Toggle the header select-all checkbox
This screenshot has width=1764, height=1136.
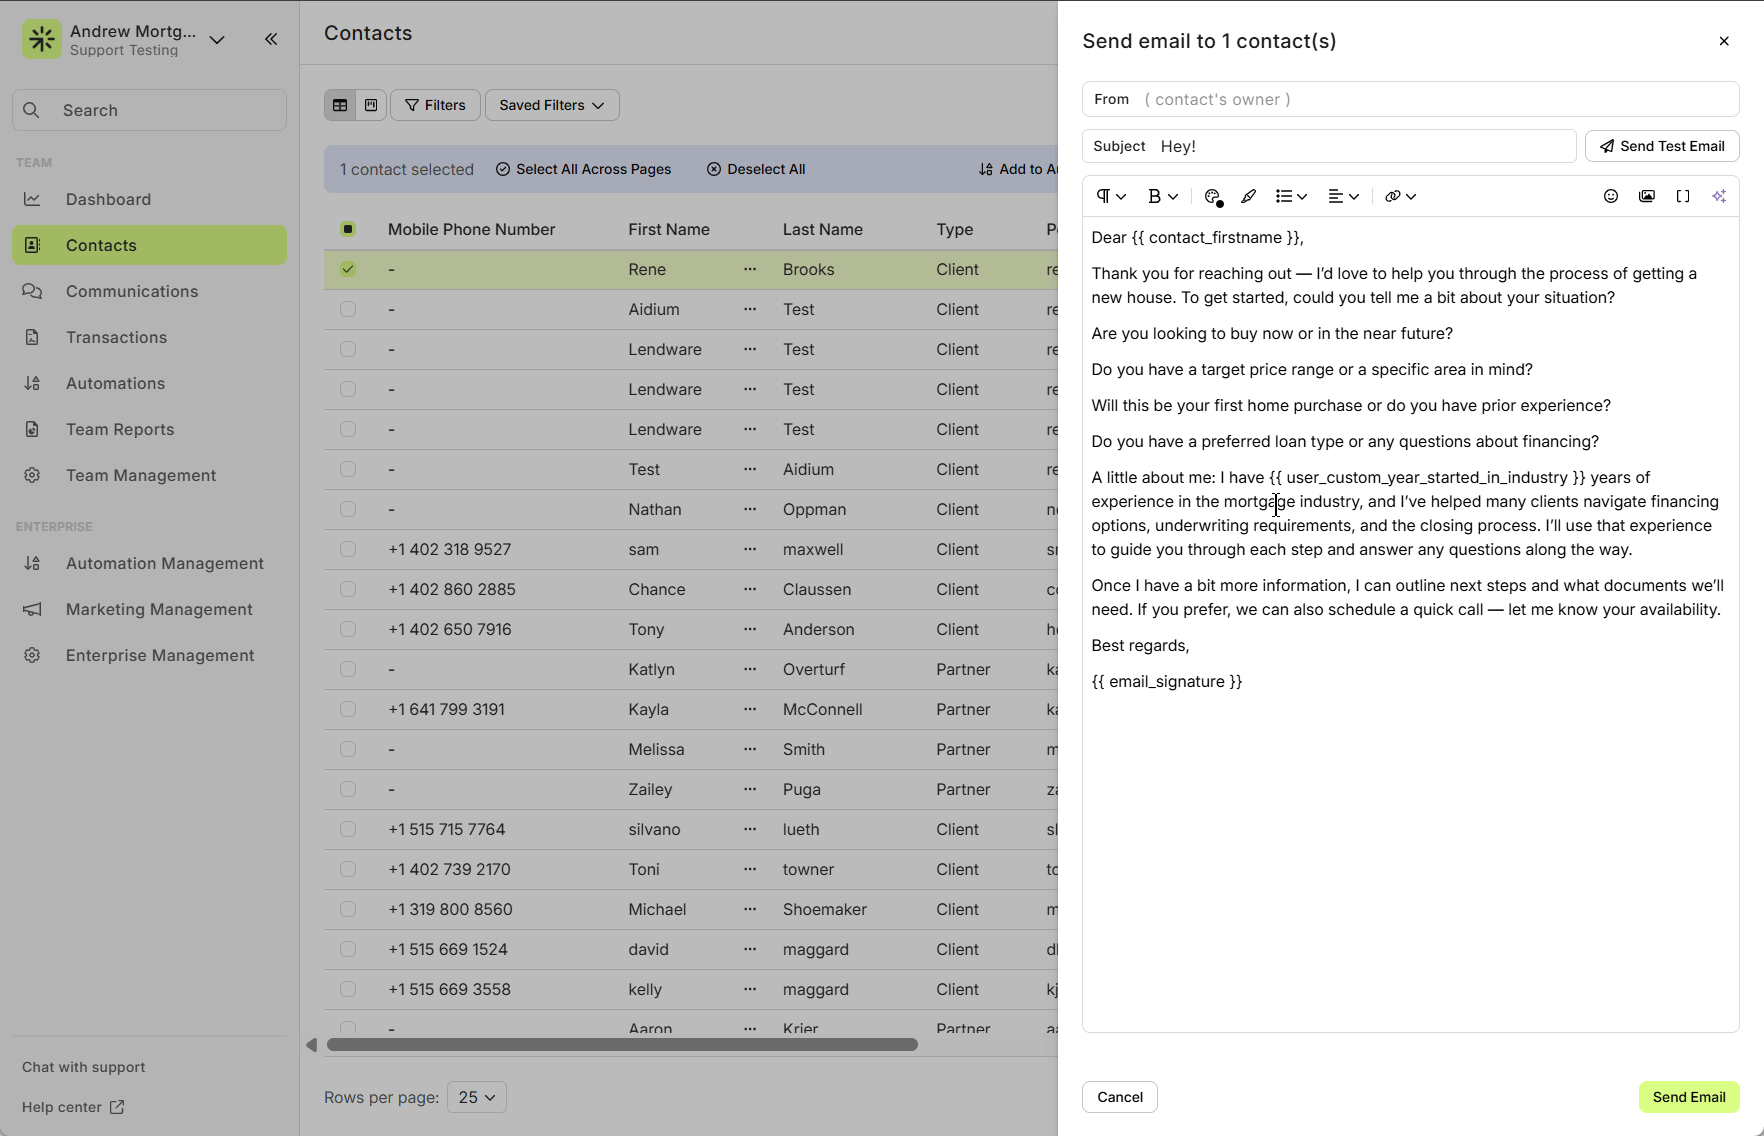pyautogui.click(x=348, y=229)
